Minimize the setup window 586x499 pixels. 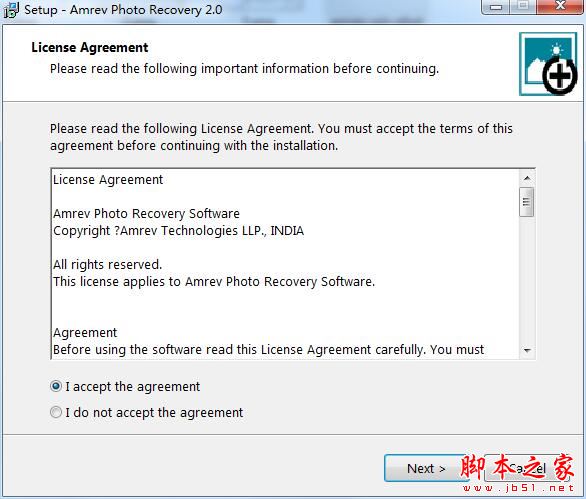496,7
